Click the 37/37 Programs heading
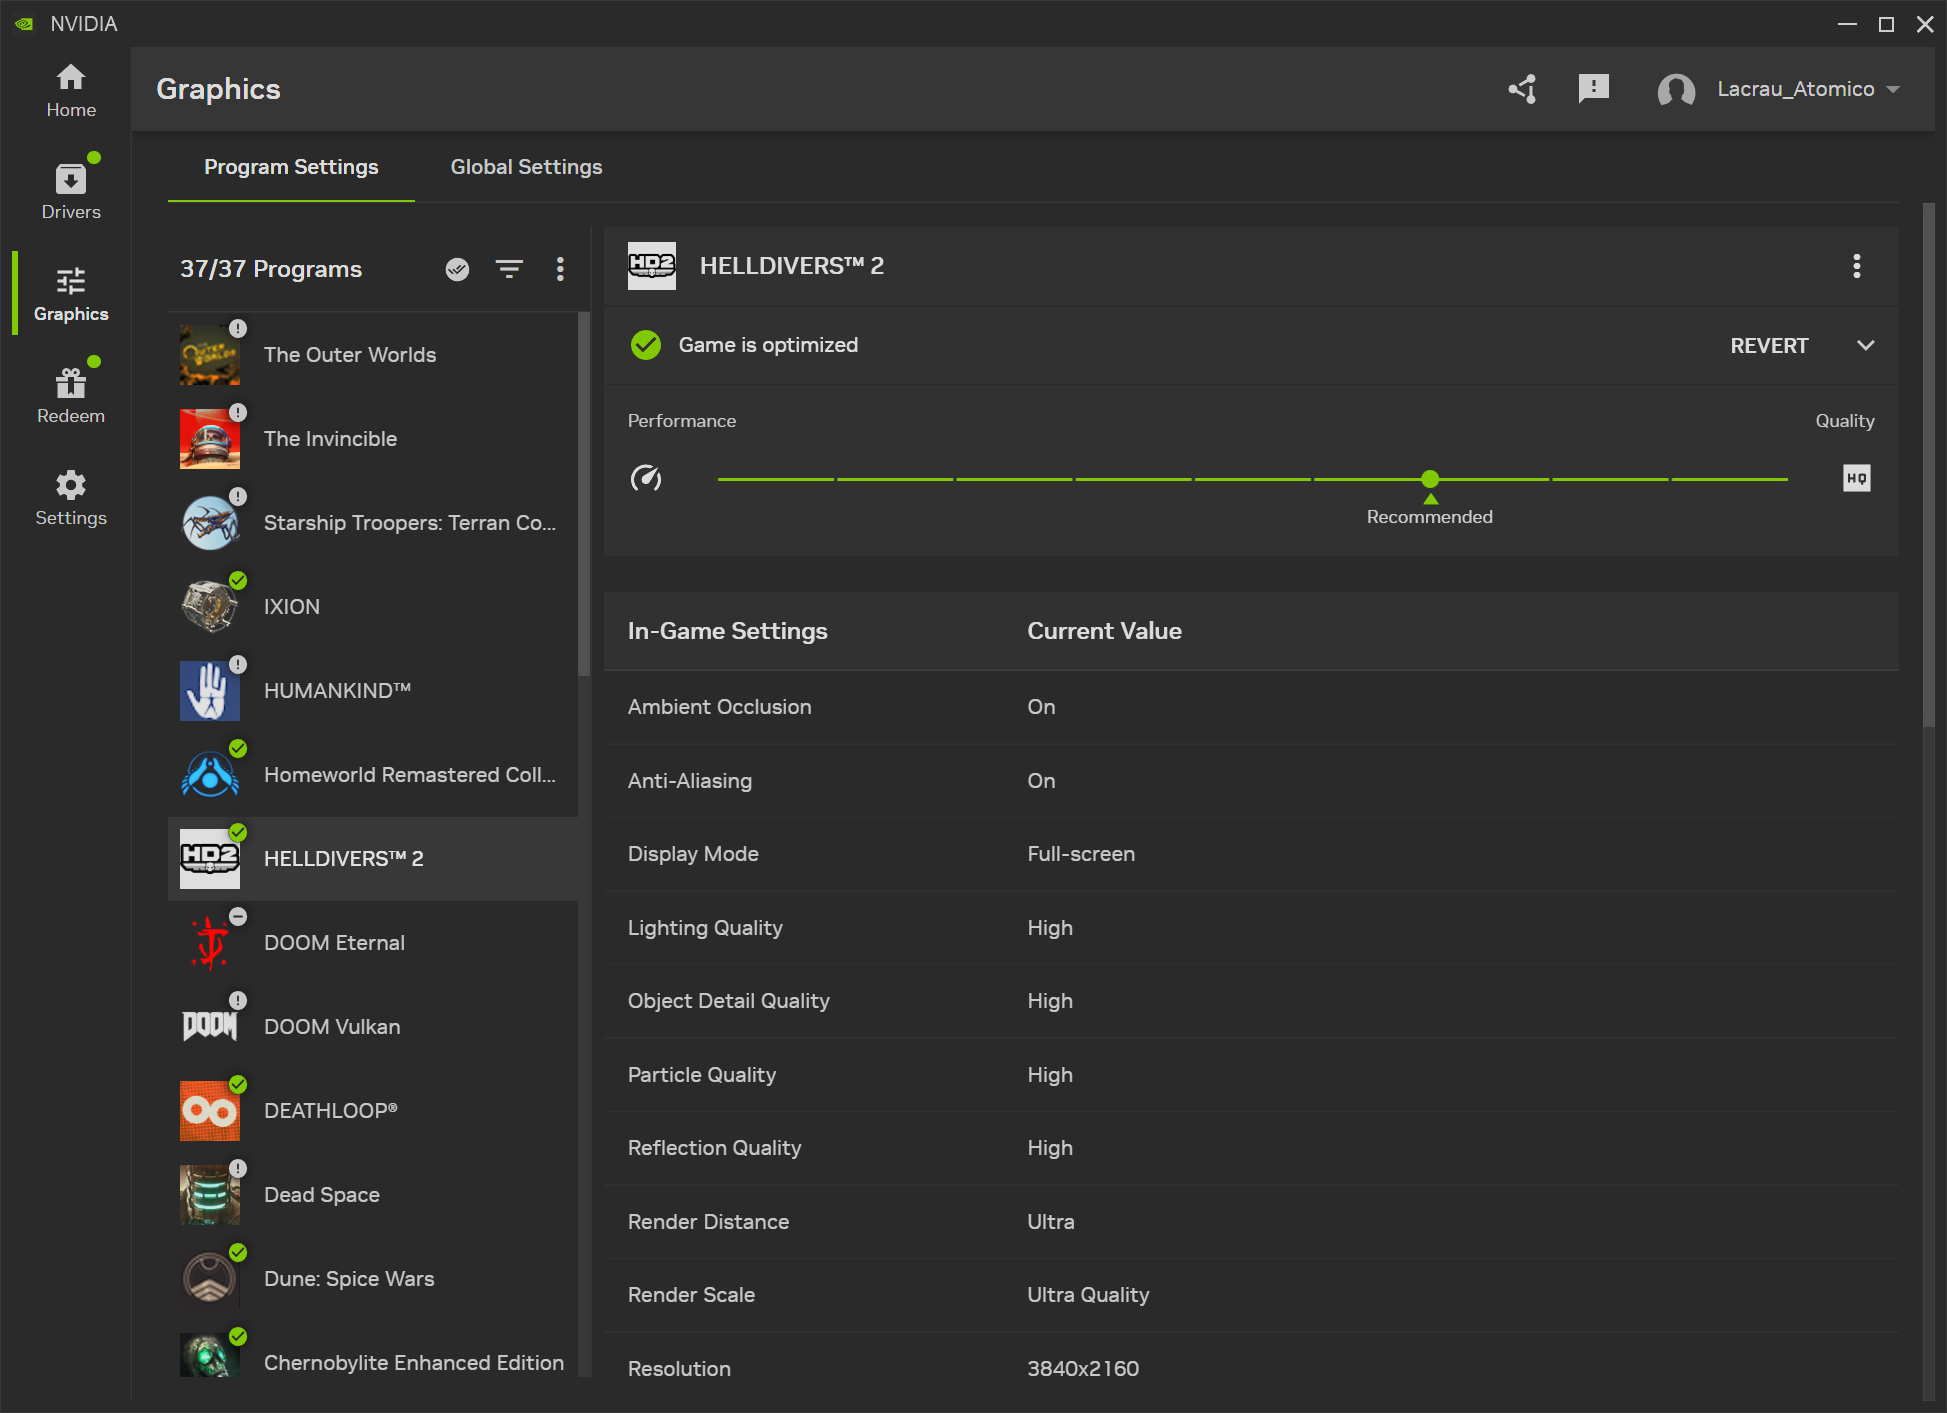Viewport: 1947px width, 1413px height. 271,269
